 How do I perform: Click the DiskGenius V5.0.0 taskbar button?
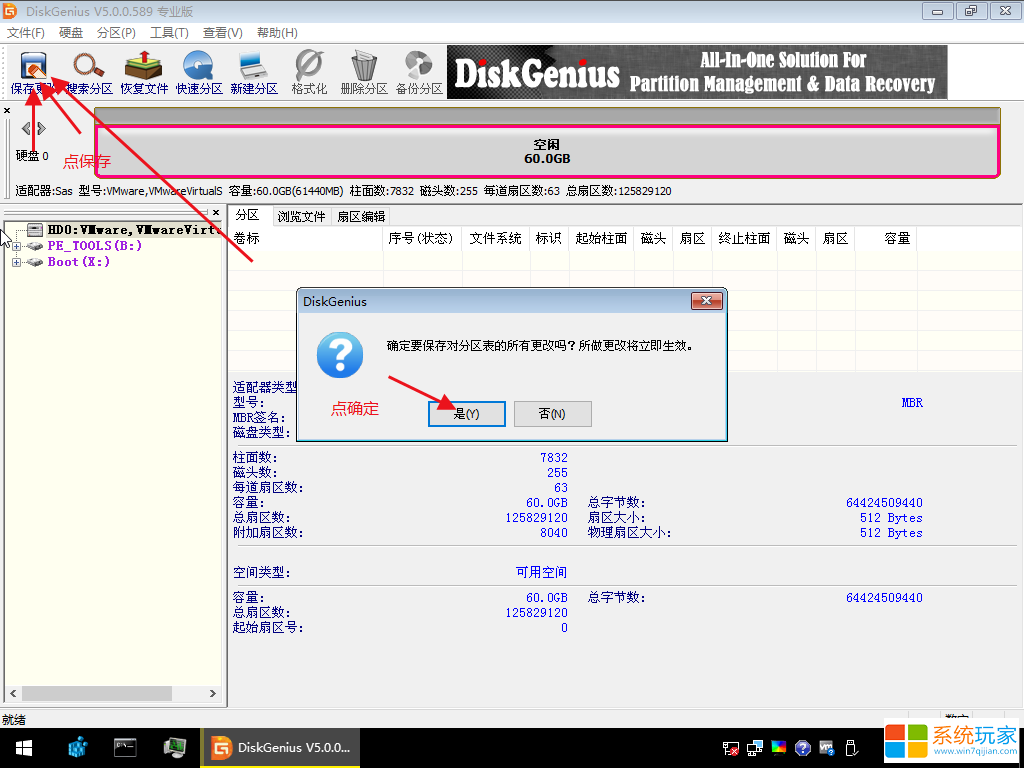click(281, 748)
